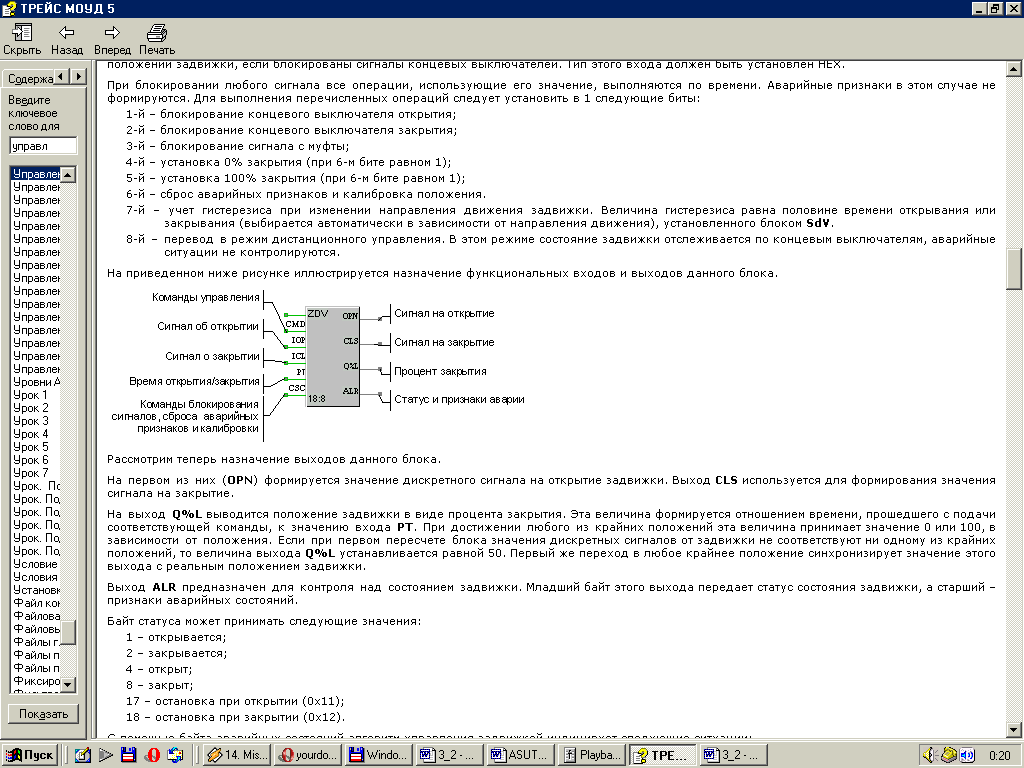
Task: Select the Файлова index entry
Action: pos(36,616)
